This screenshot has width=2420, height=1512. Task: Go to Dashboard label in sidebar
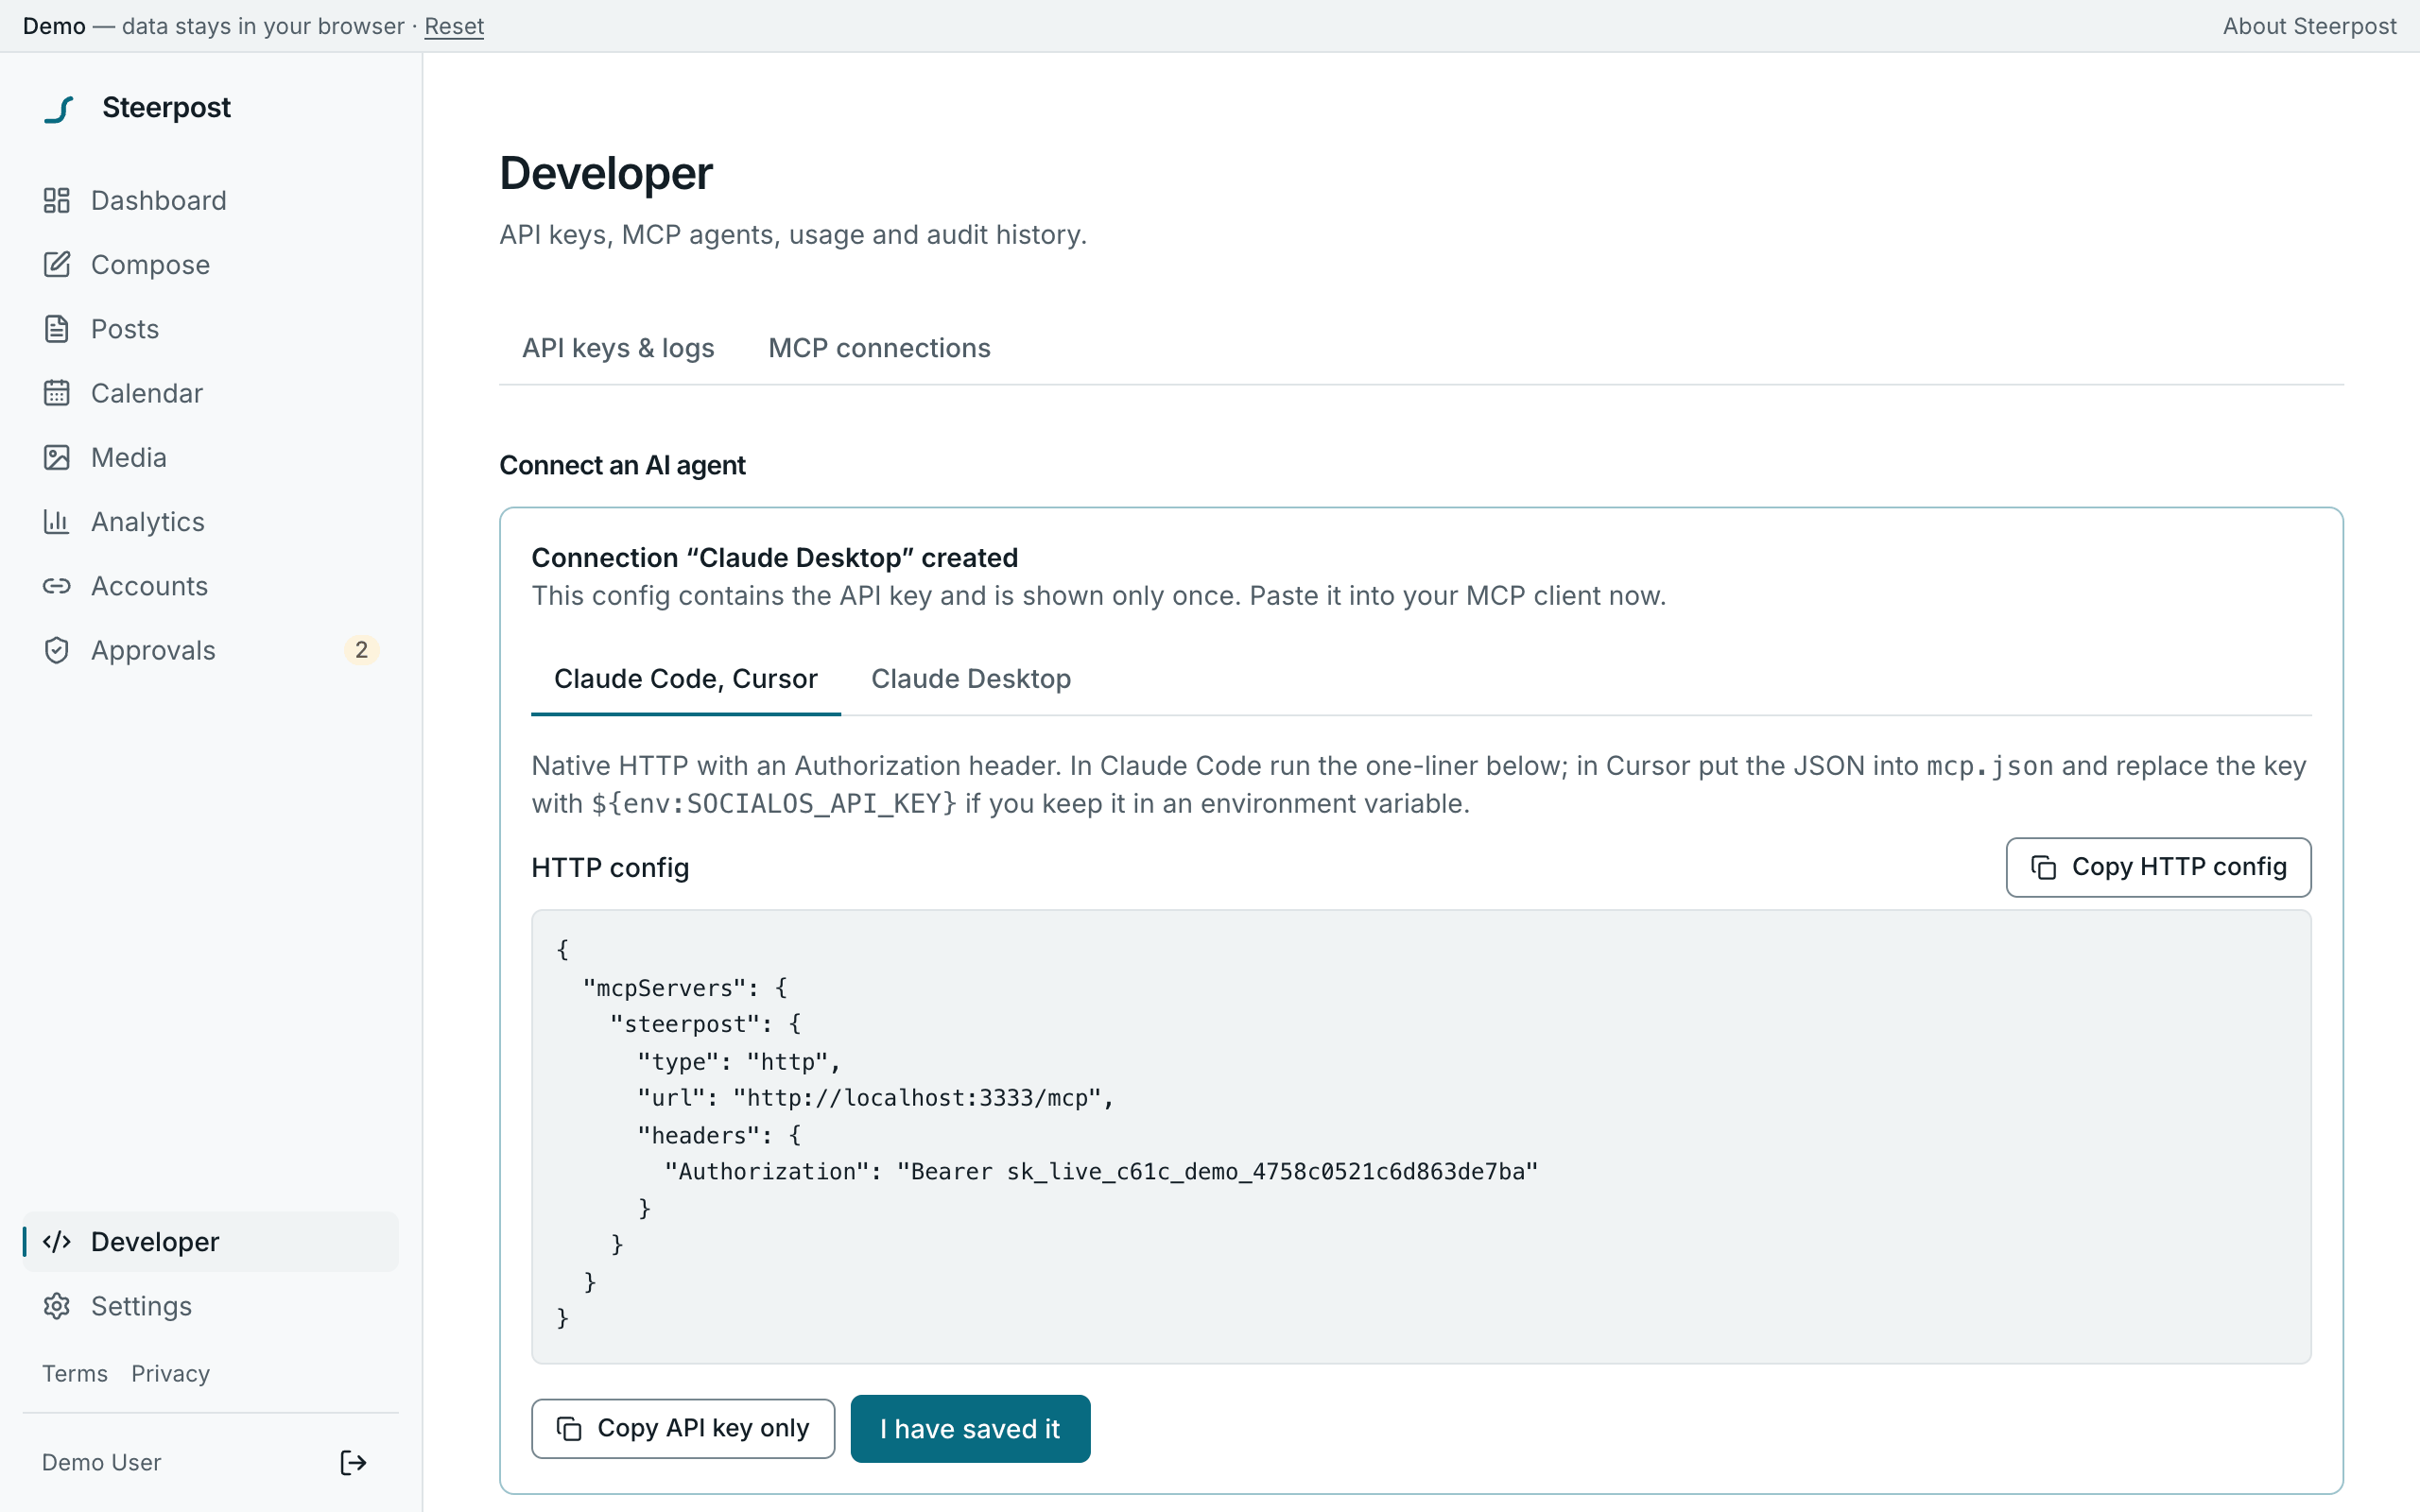pos(159,200)
